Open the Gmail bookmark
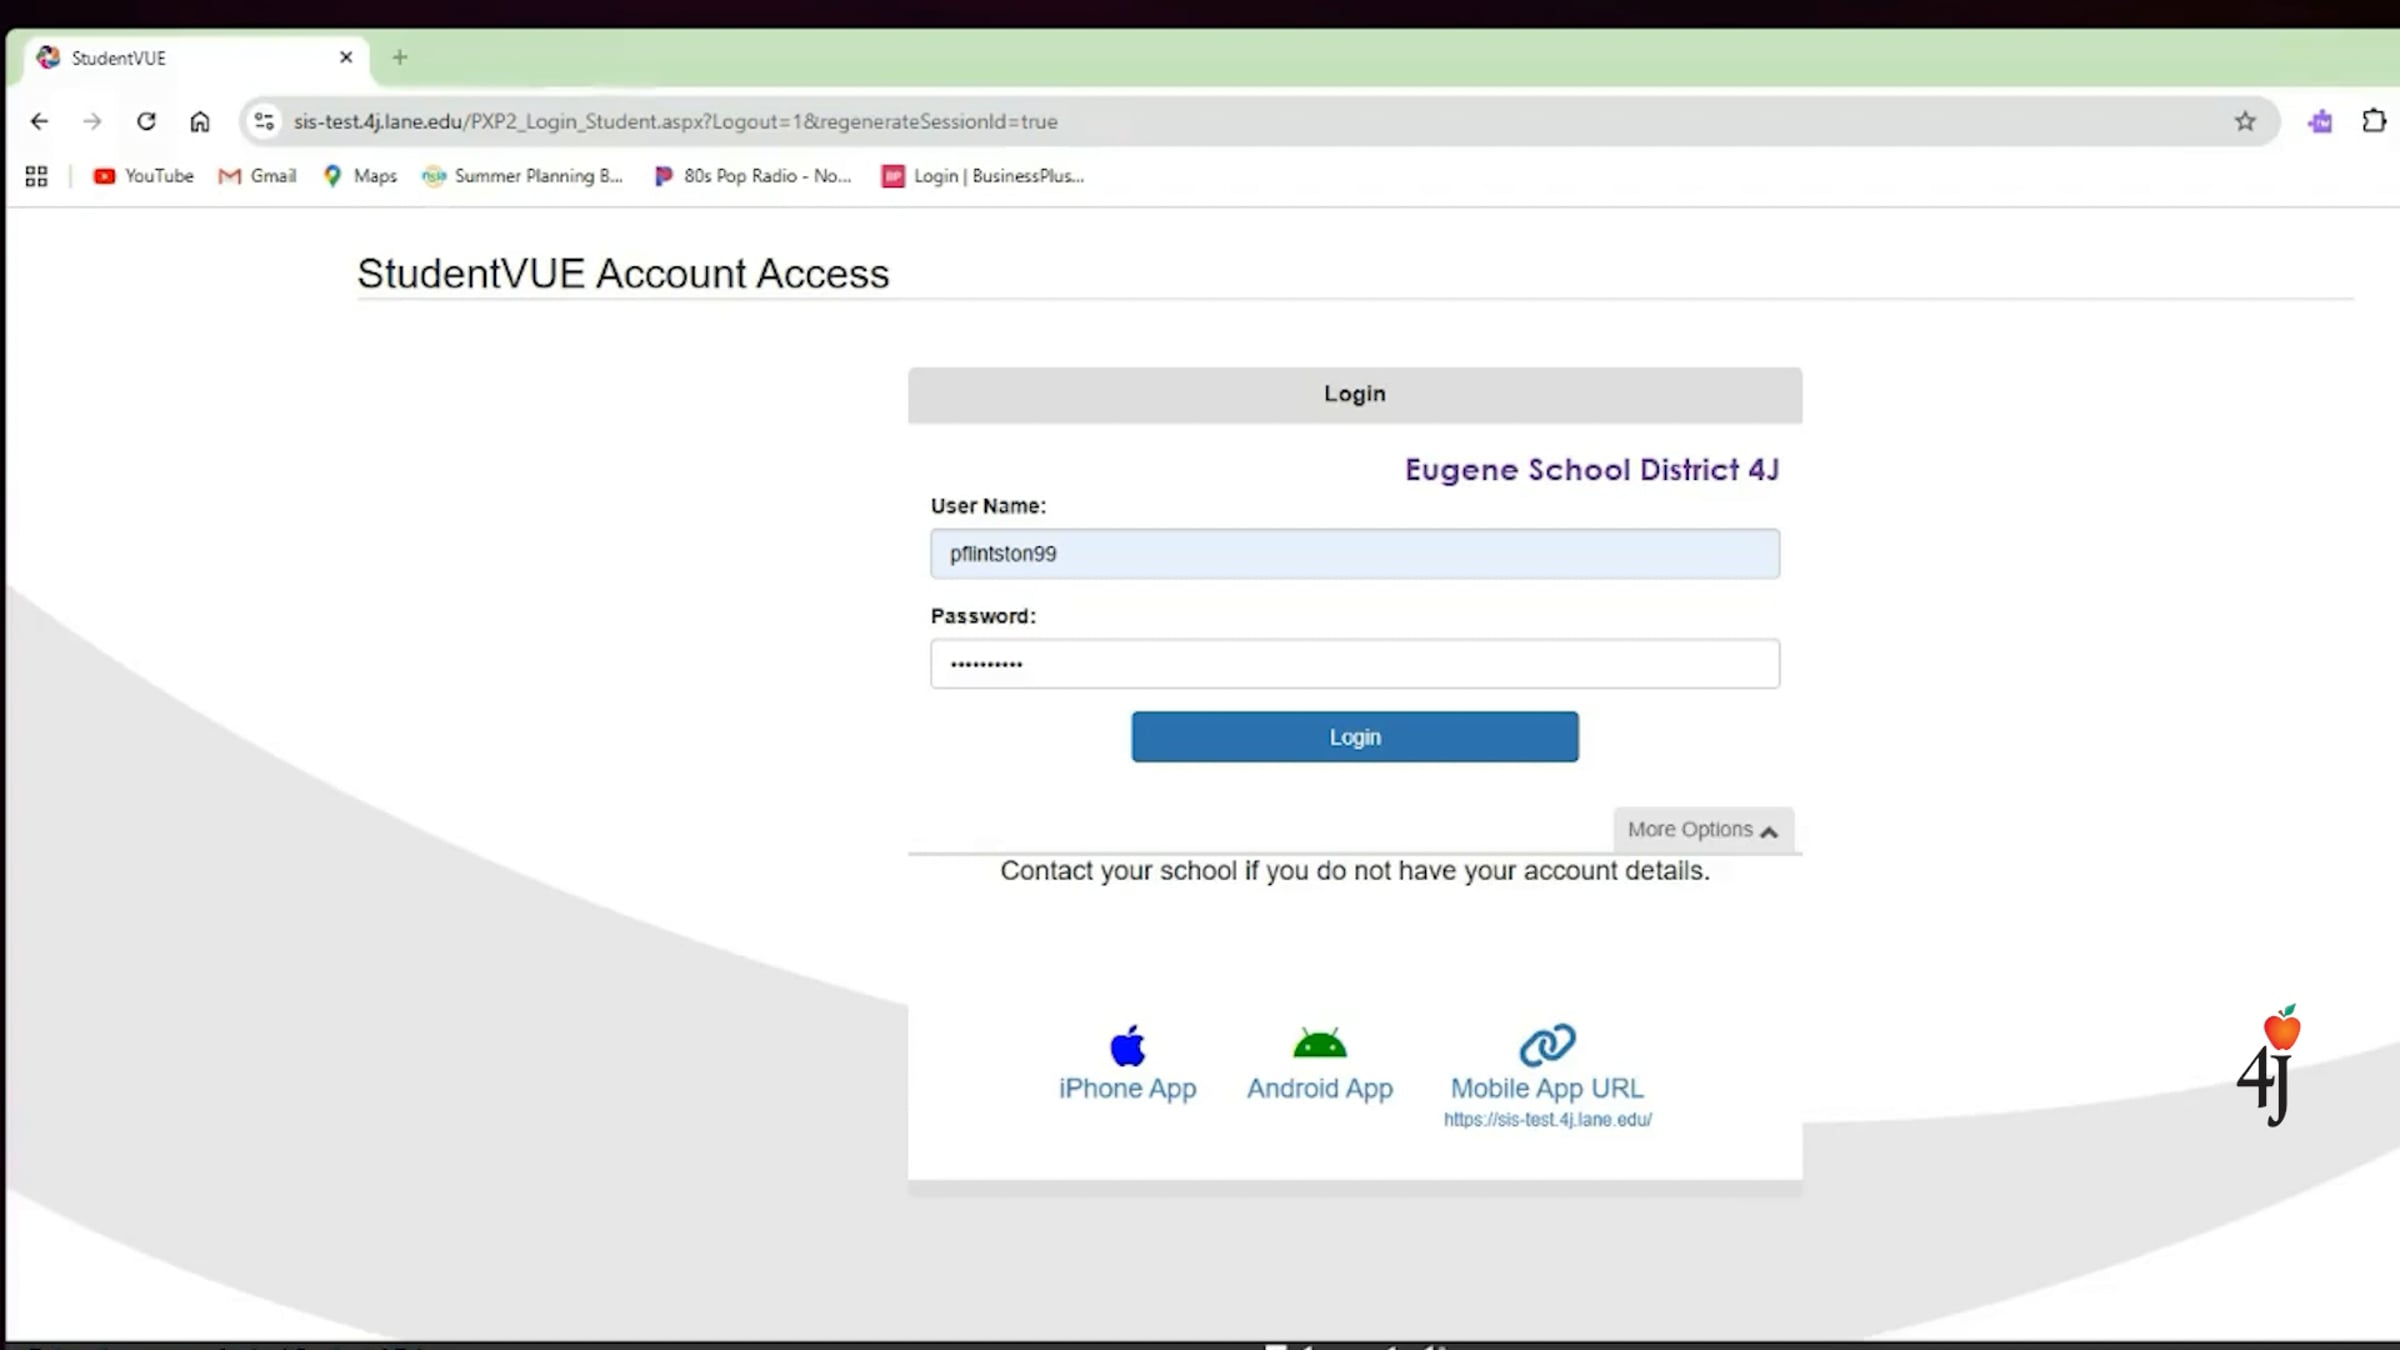 click(258, 176)
